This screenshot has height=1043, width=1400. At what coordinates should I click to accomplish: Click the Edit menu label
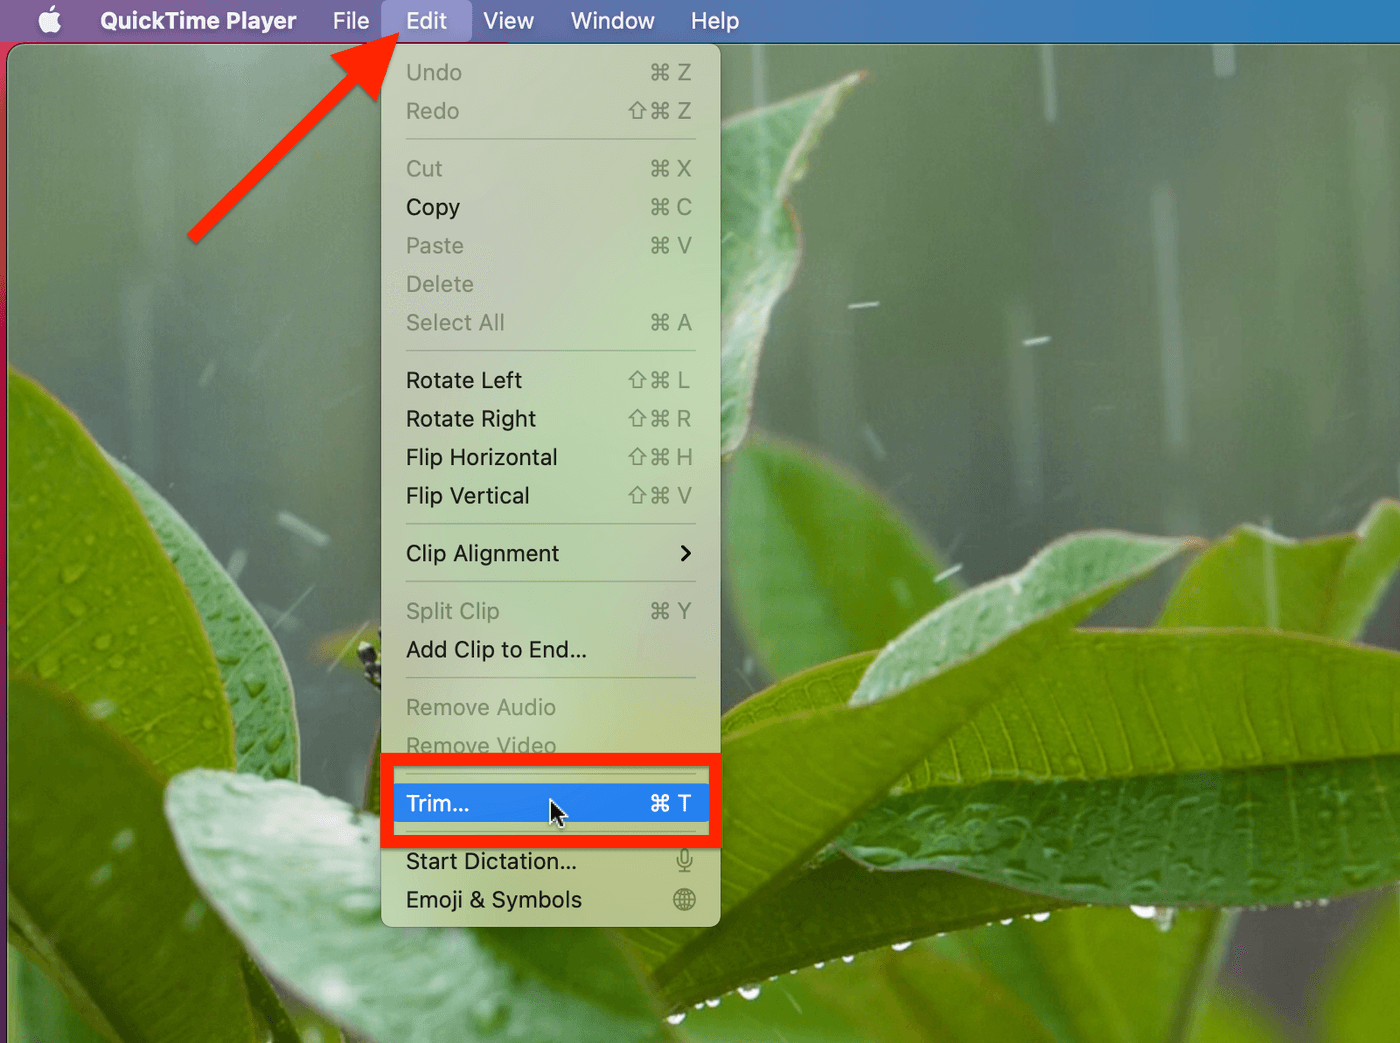pos(426,20)
